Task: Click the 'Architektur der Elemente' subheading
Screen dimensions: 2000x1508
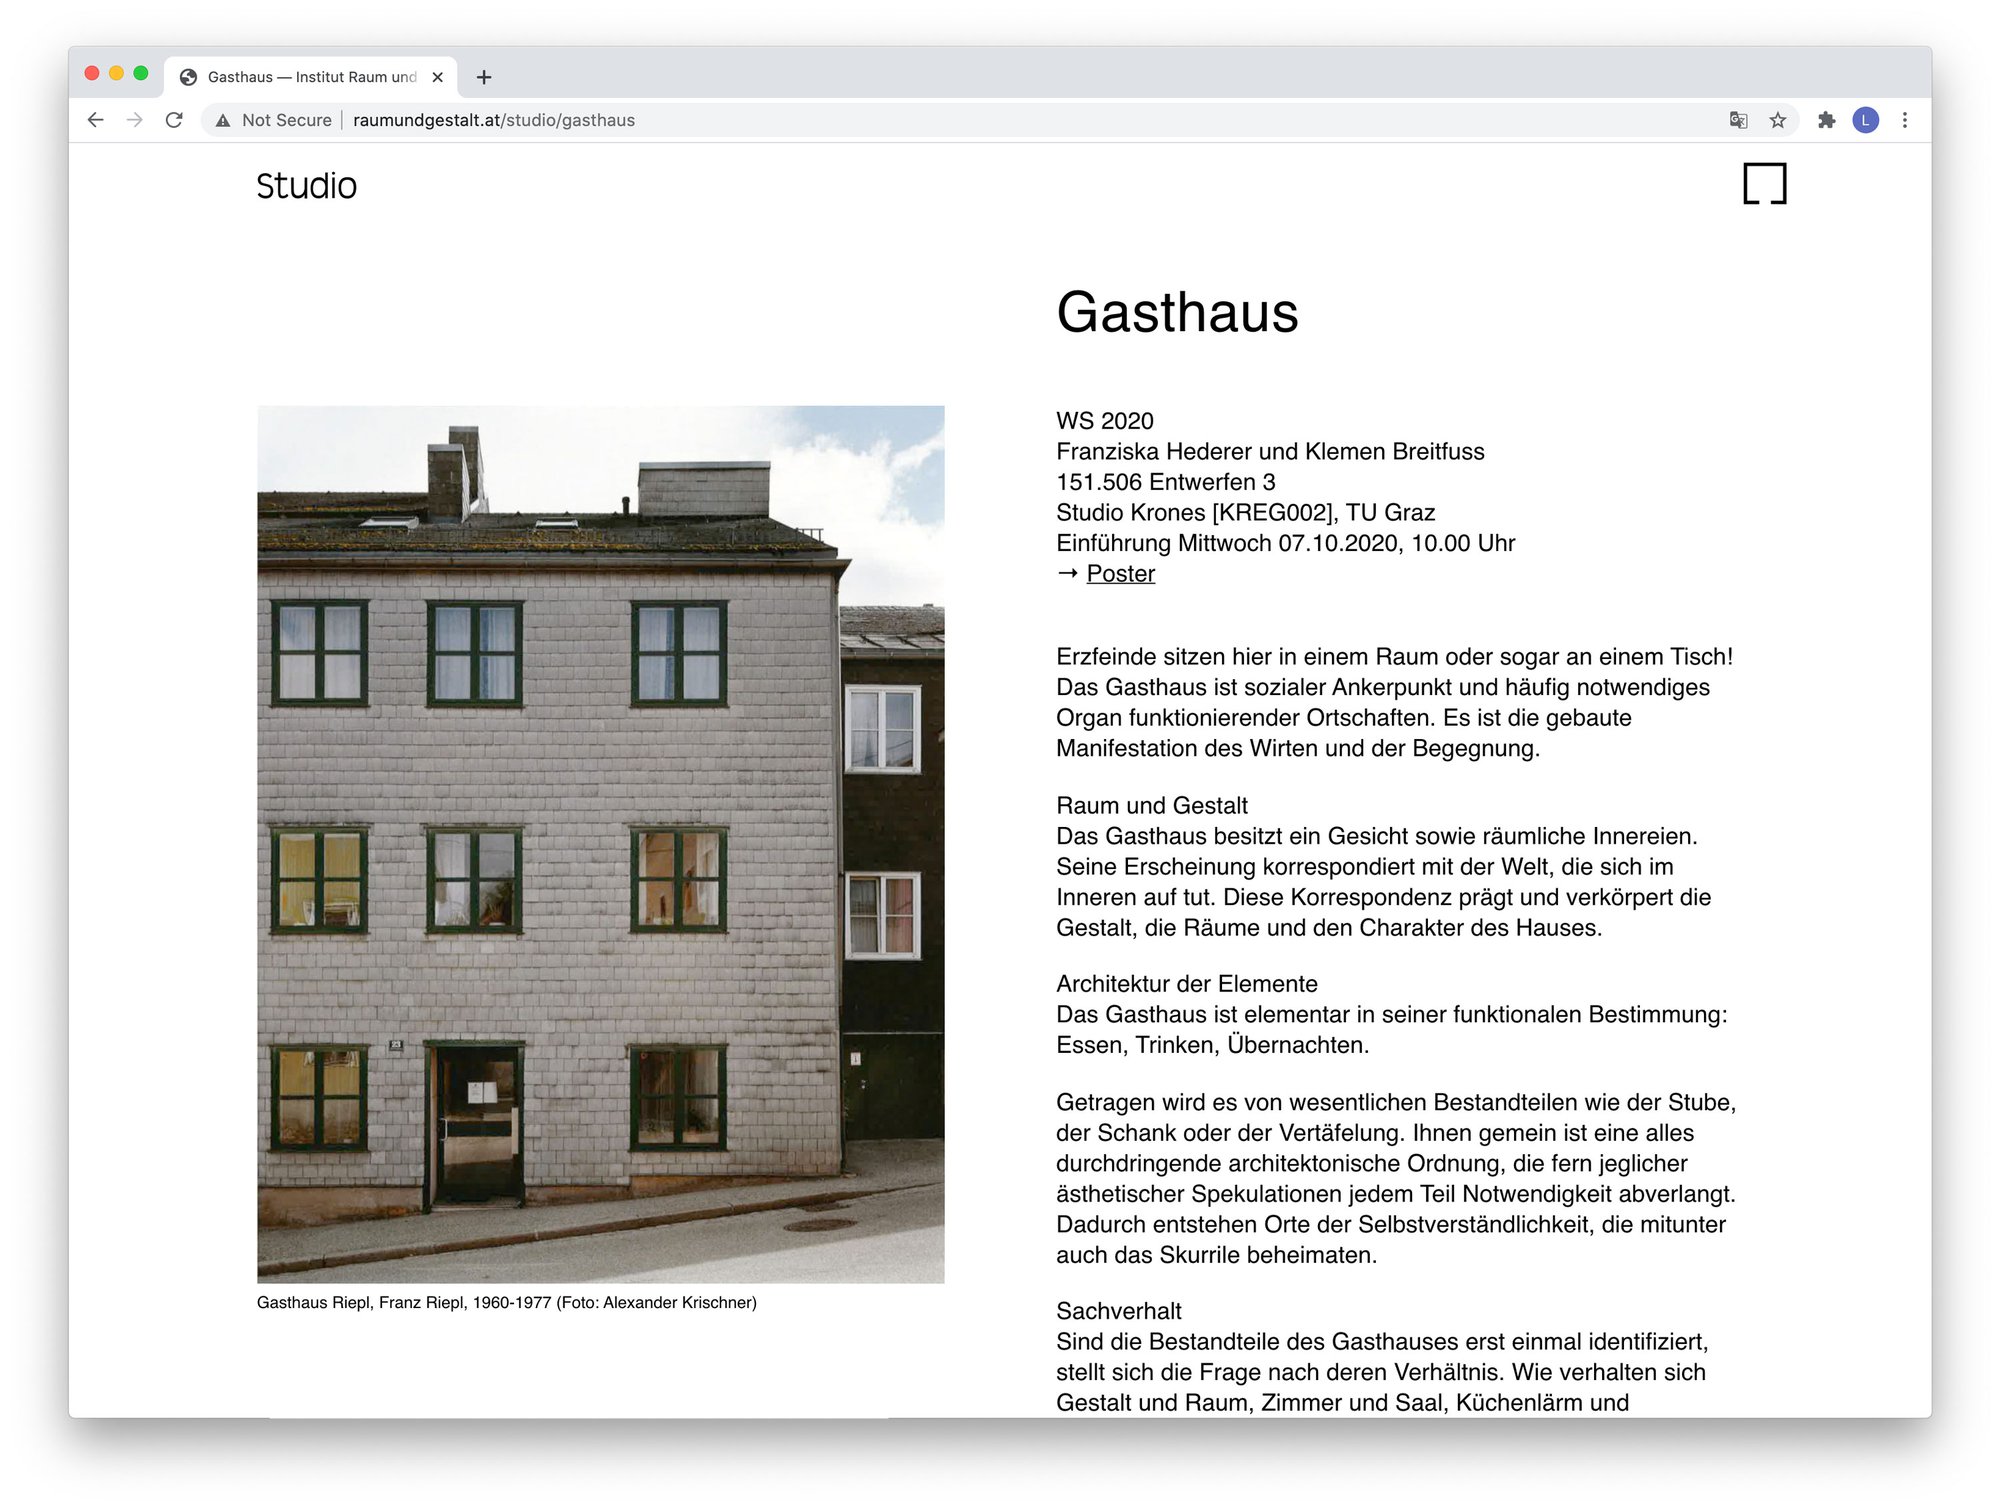Action: pyautogui.click(x=1186, y=984)
